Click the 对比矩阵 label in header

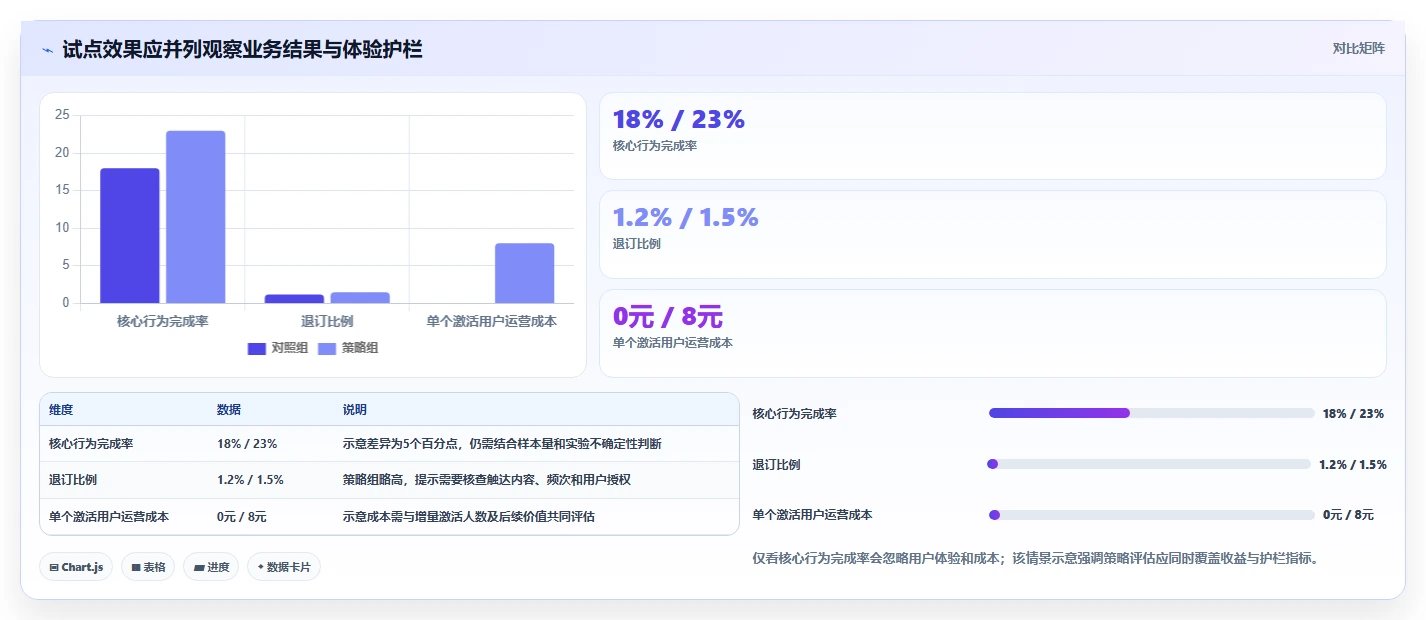(1359, 48)
